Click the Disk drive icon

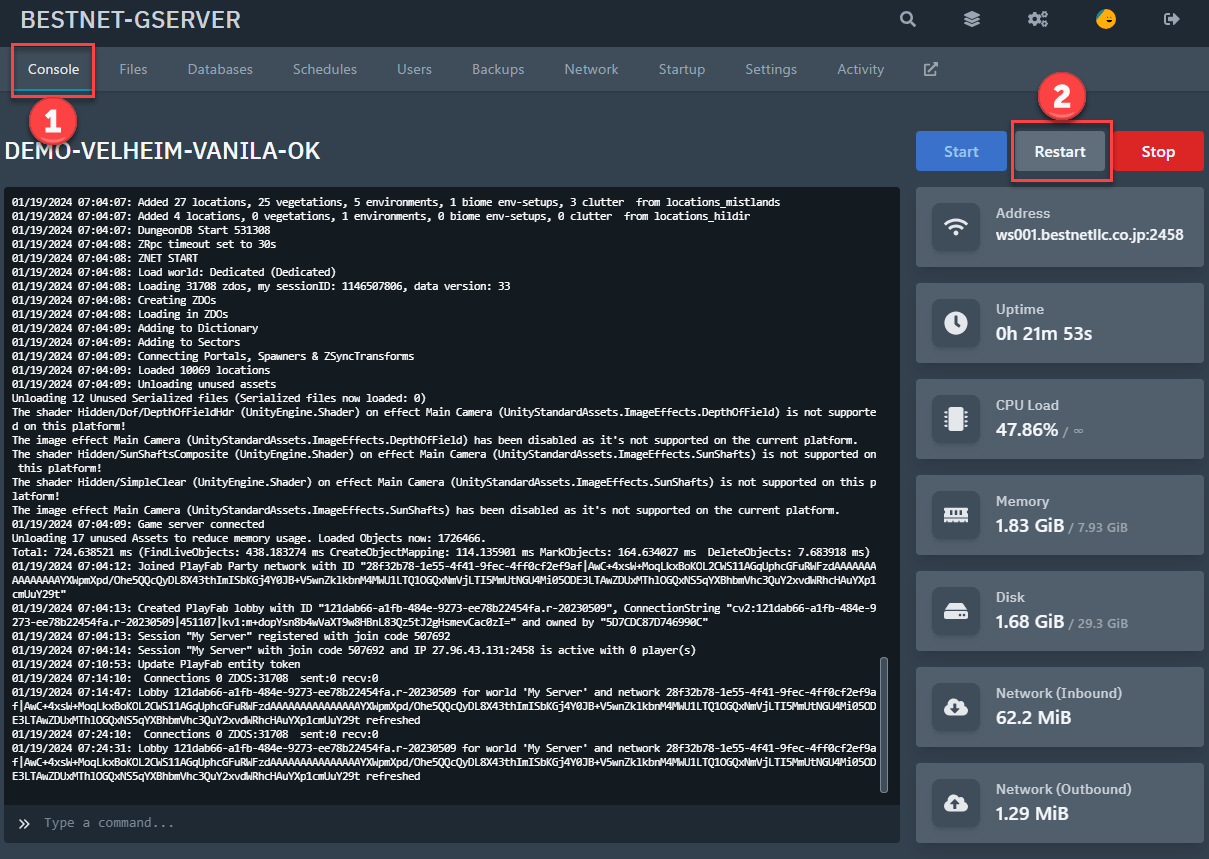[956, 610]
